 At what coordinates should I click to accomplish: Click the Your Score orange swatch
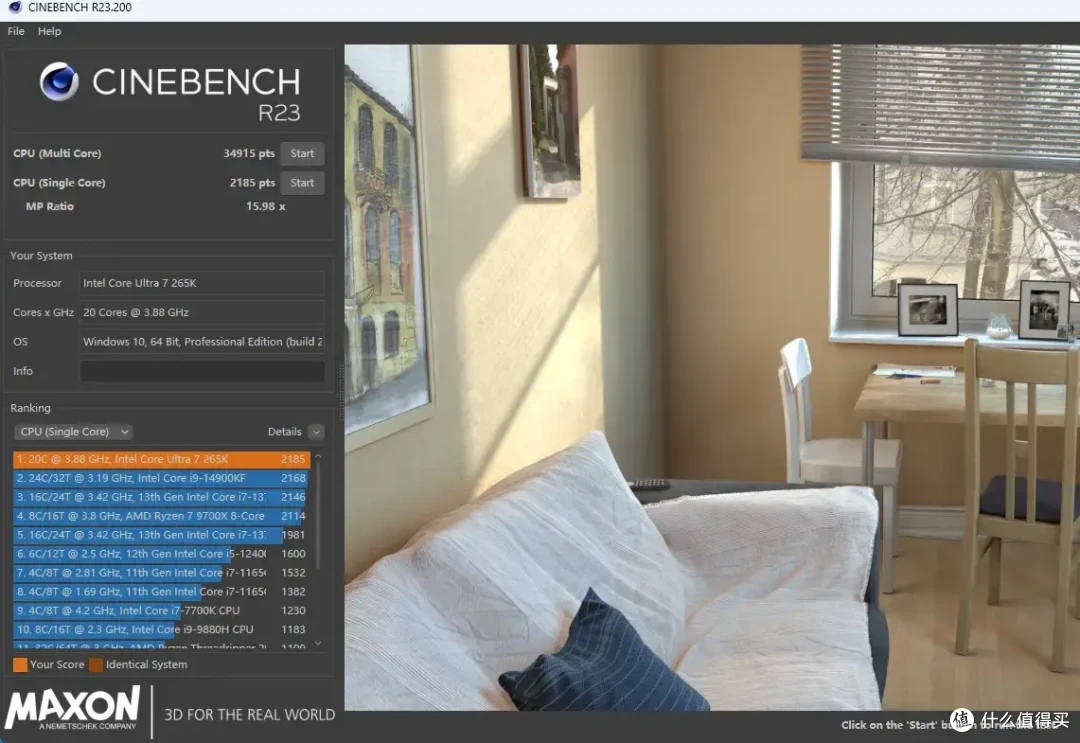click(21, 664)
